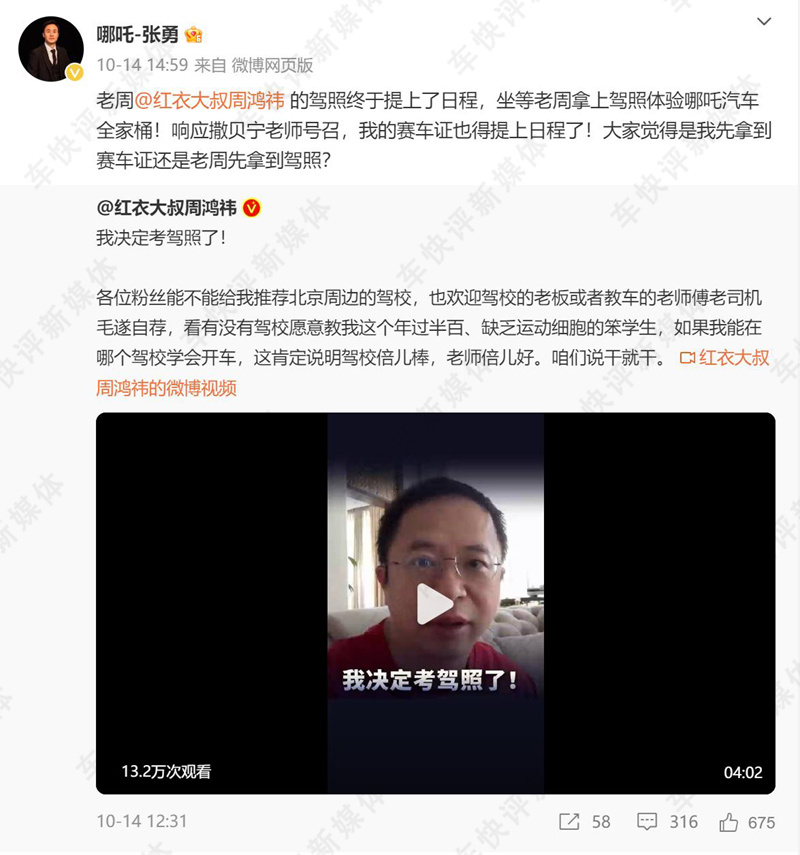Click the 微博网页版 source link
Screen dimensions: 800x855
tap(272, 65)
